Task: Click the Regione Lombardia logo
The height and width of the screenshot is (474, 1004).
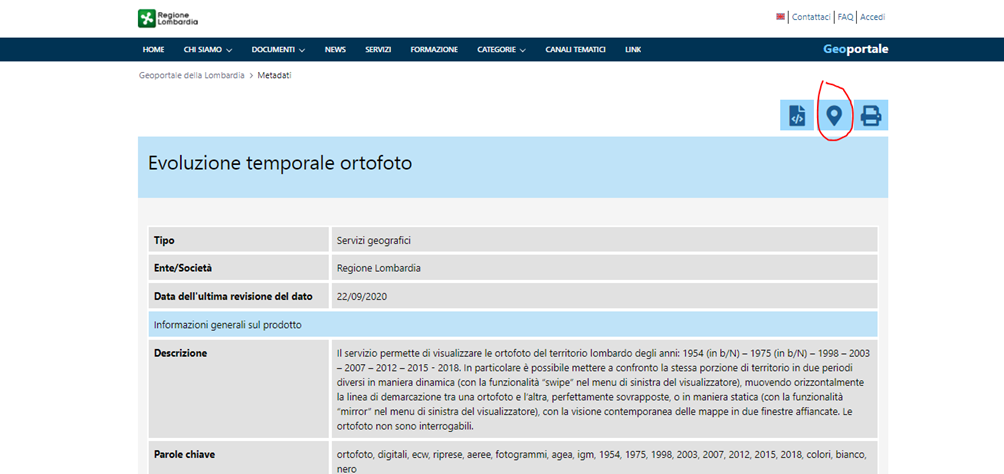Action: coord(168,19)
